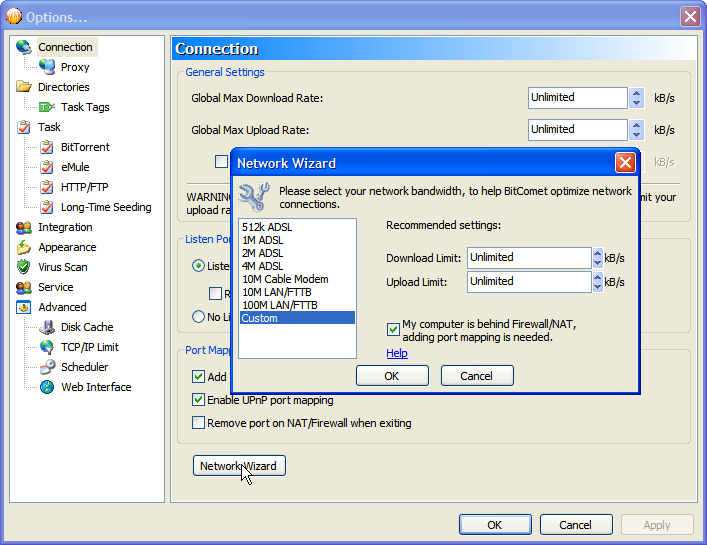
Task: Increase the wizard Upload Limit value
Action: pos(597,277)
